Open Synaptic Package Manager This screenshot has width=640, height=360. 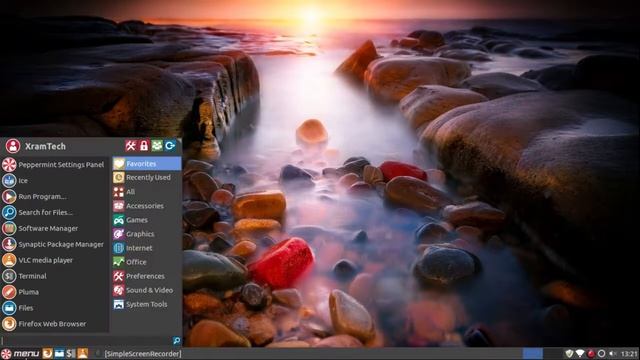54,244
